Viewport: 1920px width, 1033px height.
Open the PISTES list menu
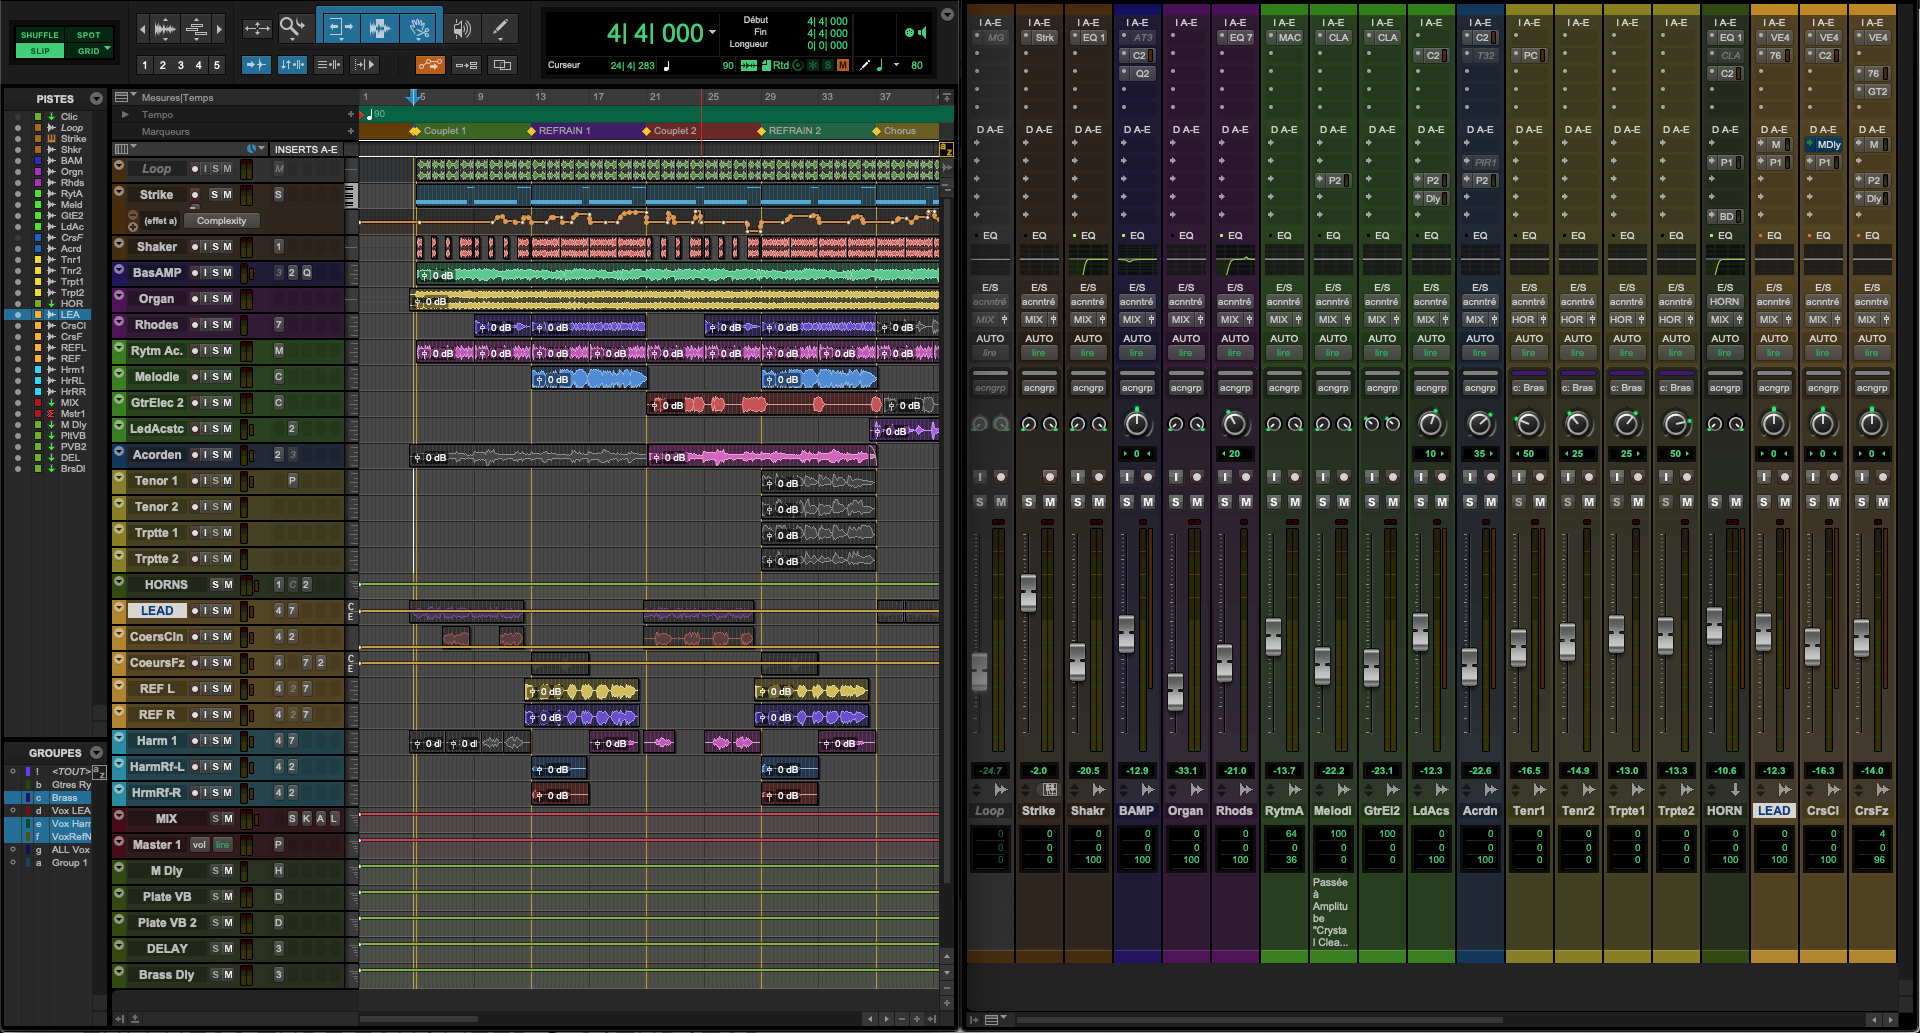(96, 99)
